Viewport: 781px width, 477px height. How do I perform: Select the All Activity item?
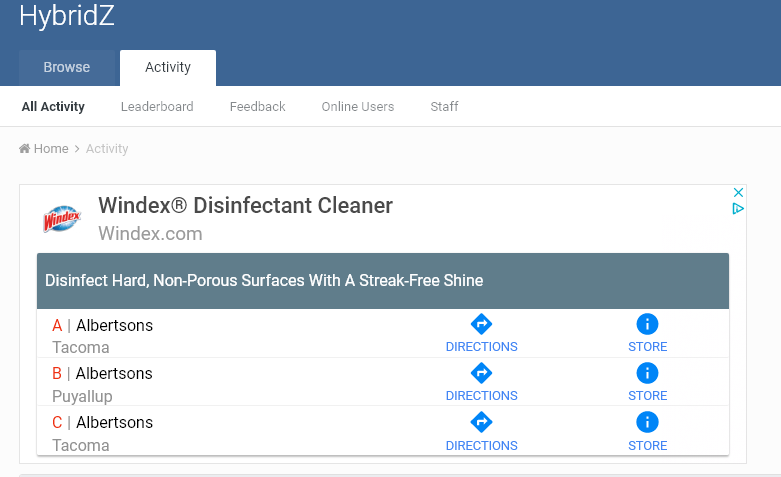pyautogui.click(x=53, y=107)
